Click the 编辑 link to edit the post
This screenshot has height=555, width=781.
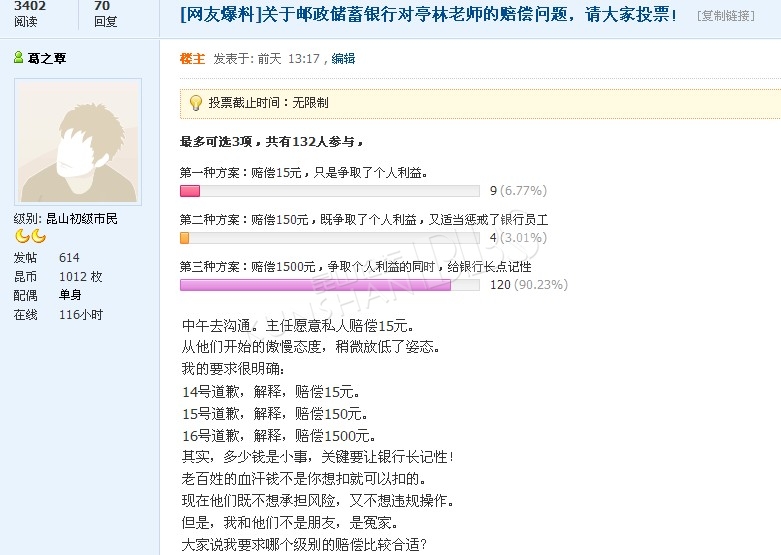(x=343, y=59)
